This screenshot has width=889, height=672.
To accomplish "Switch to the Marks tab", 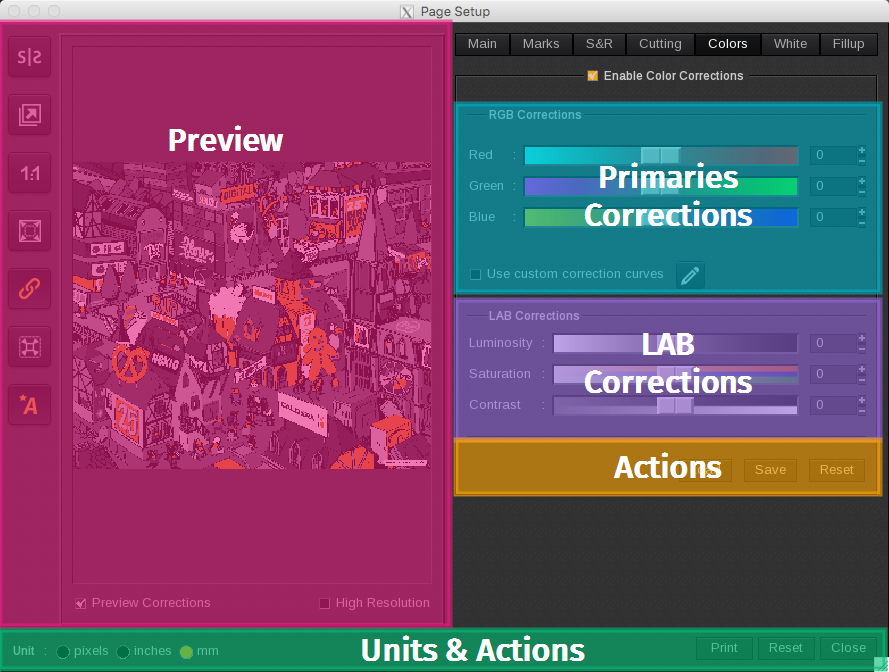I will pos(541,44).
